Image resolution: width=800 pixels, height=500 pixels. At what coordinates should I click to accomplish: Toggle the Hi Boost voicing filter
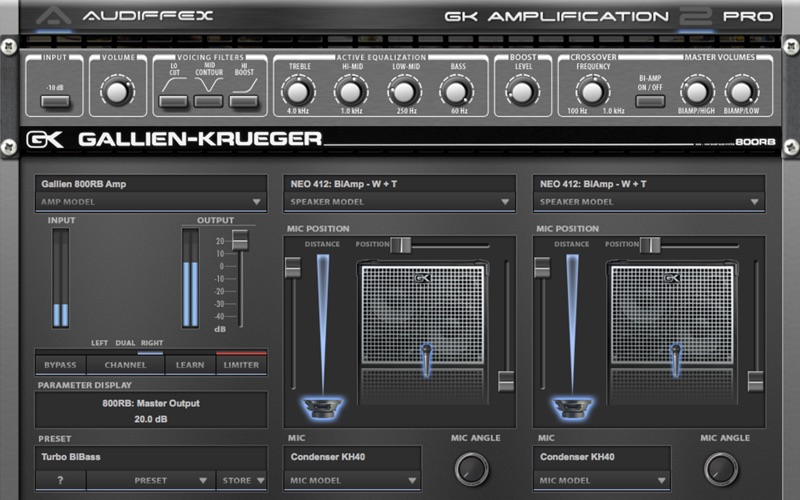coord(243,102)
